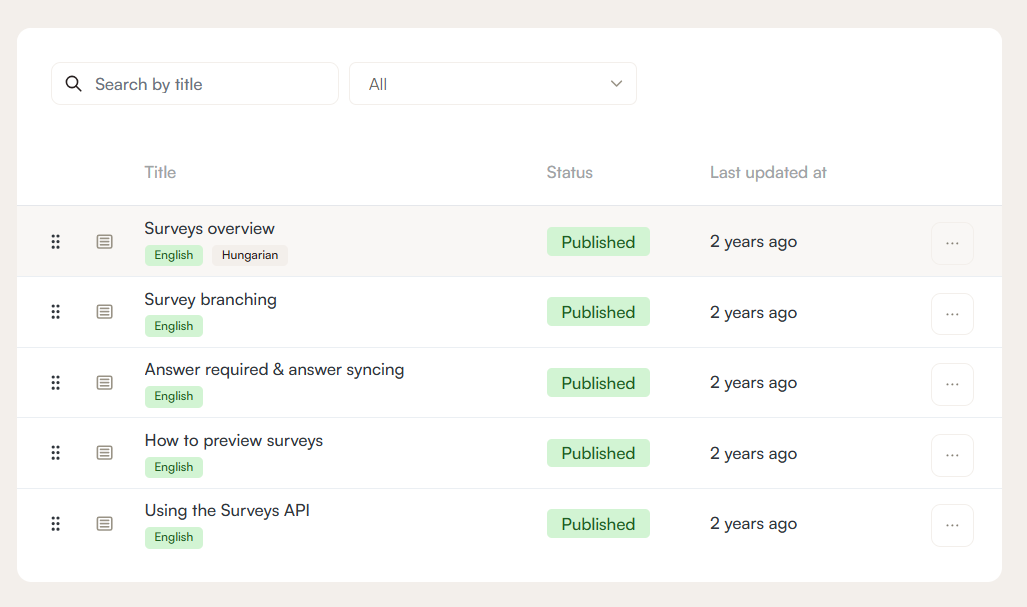Screen dimensions: 1027x607
Task: Click the Hungarian language tag
Action: pos(250,255)
